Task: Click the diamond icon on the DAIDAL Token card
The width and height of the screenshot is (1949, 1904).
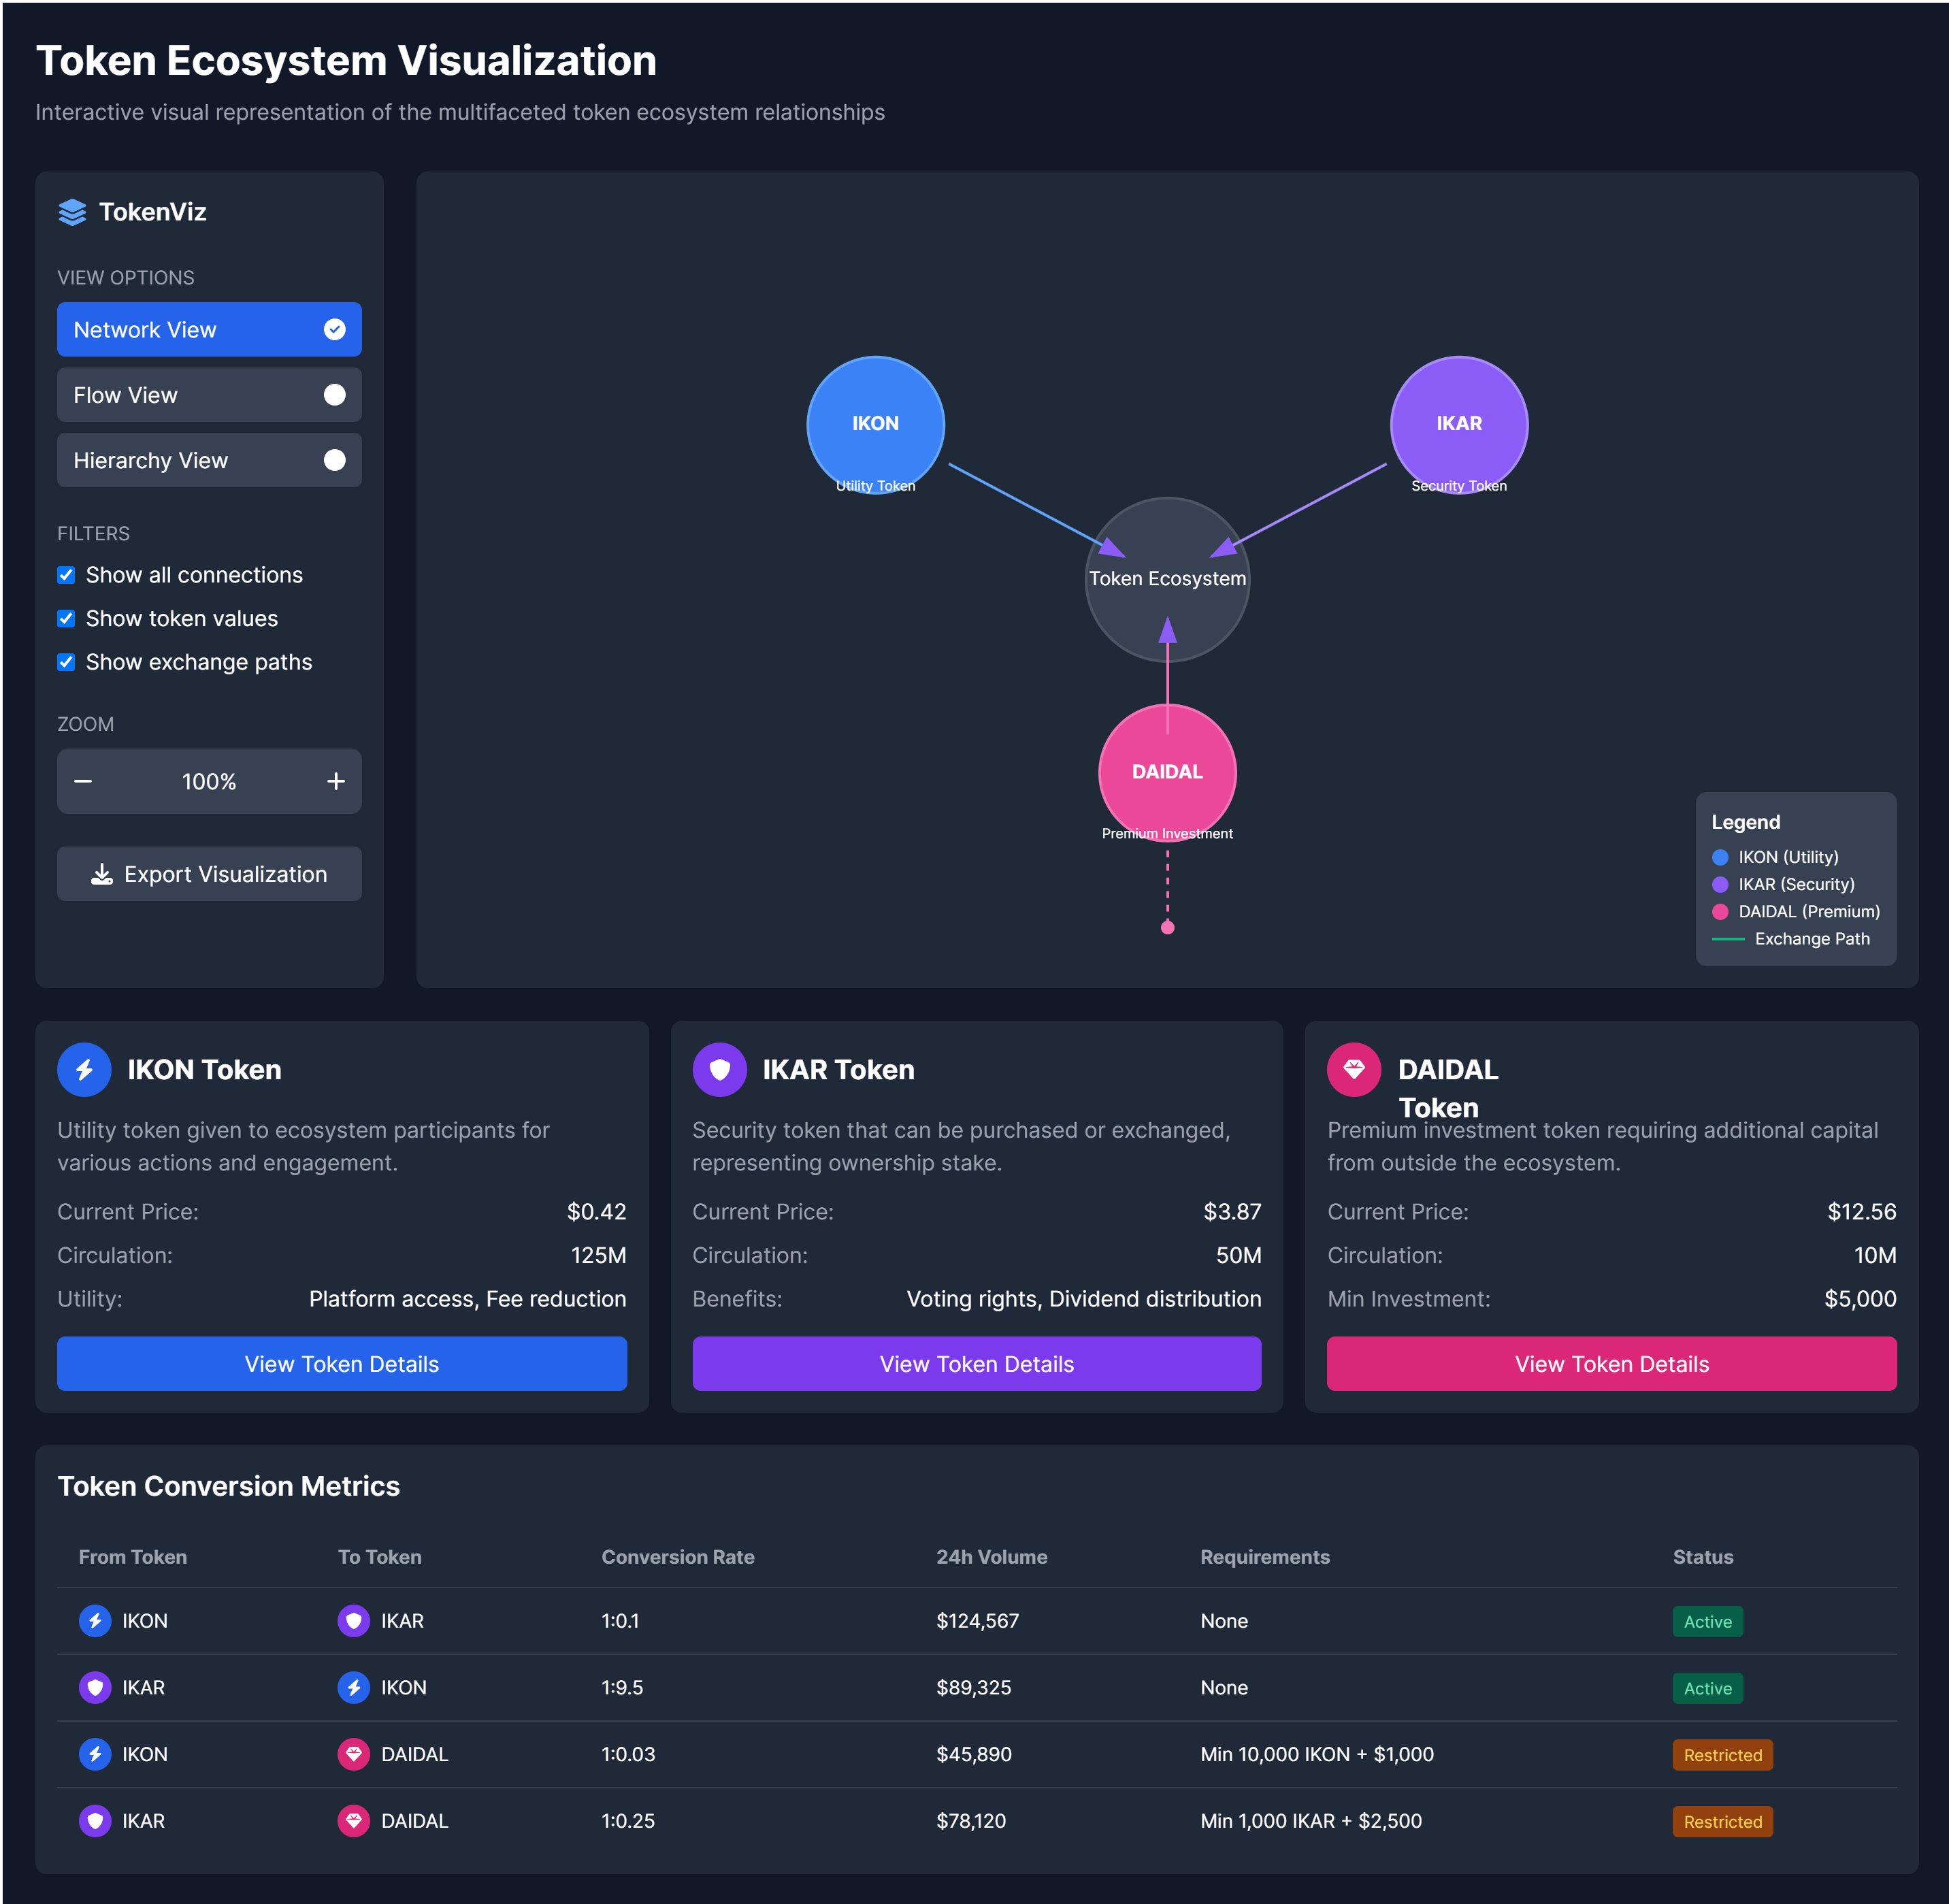Action: click(x=1354, y=1069)
